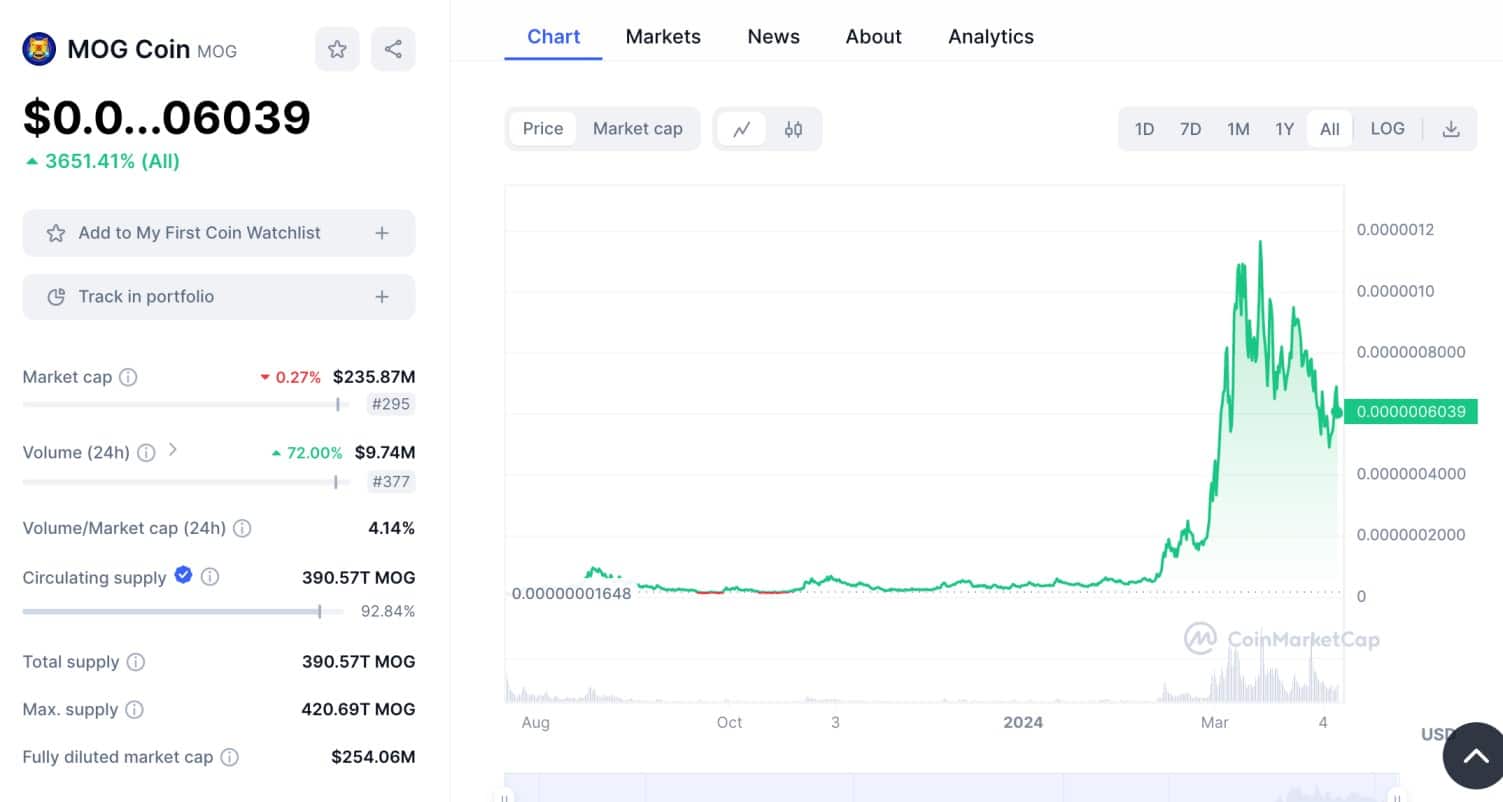Click the #295 market cap rank badge
The image size is (1503, 802).
point(391,405)
